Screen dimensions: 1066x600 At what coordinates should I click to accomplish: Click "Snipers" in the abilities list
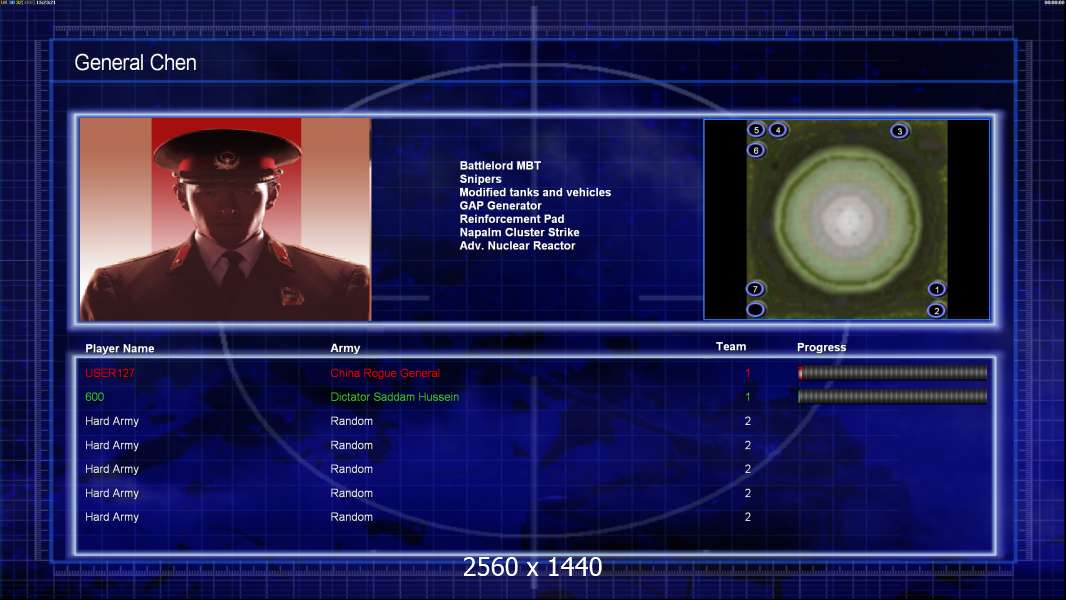(x=481, y=179)
